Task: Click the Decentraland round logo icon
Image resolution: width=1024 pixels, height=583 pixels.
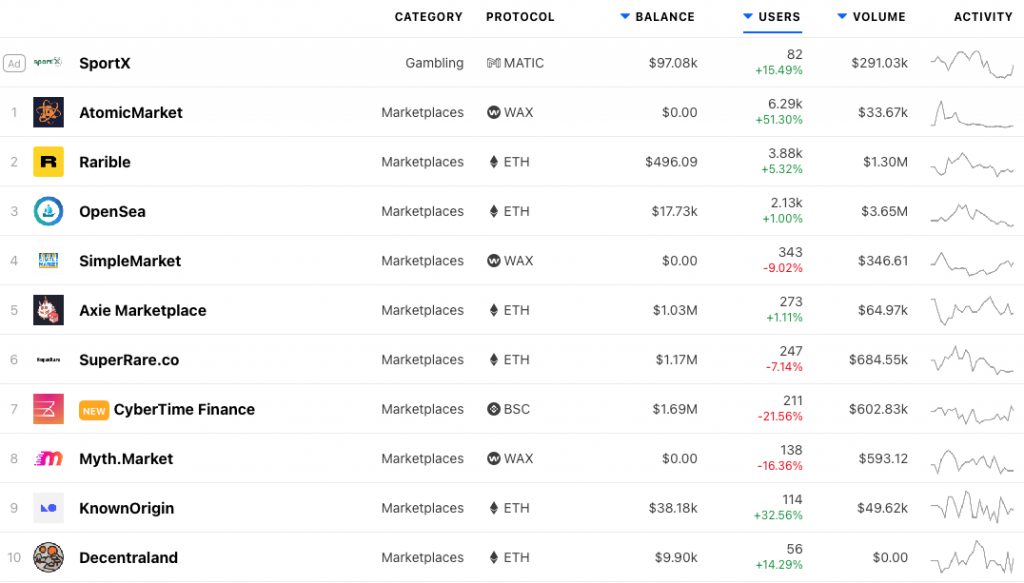Action: click(48, 558)
